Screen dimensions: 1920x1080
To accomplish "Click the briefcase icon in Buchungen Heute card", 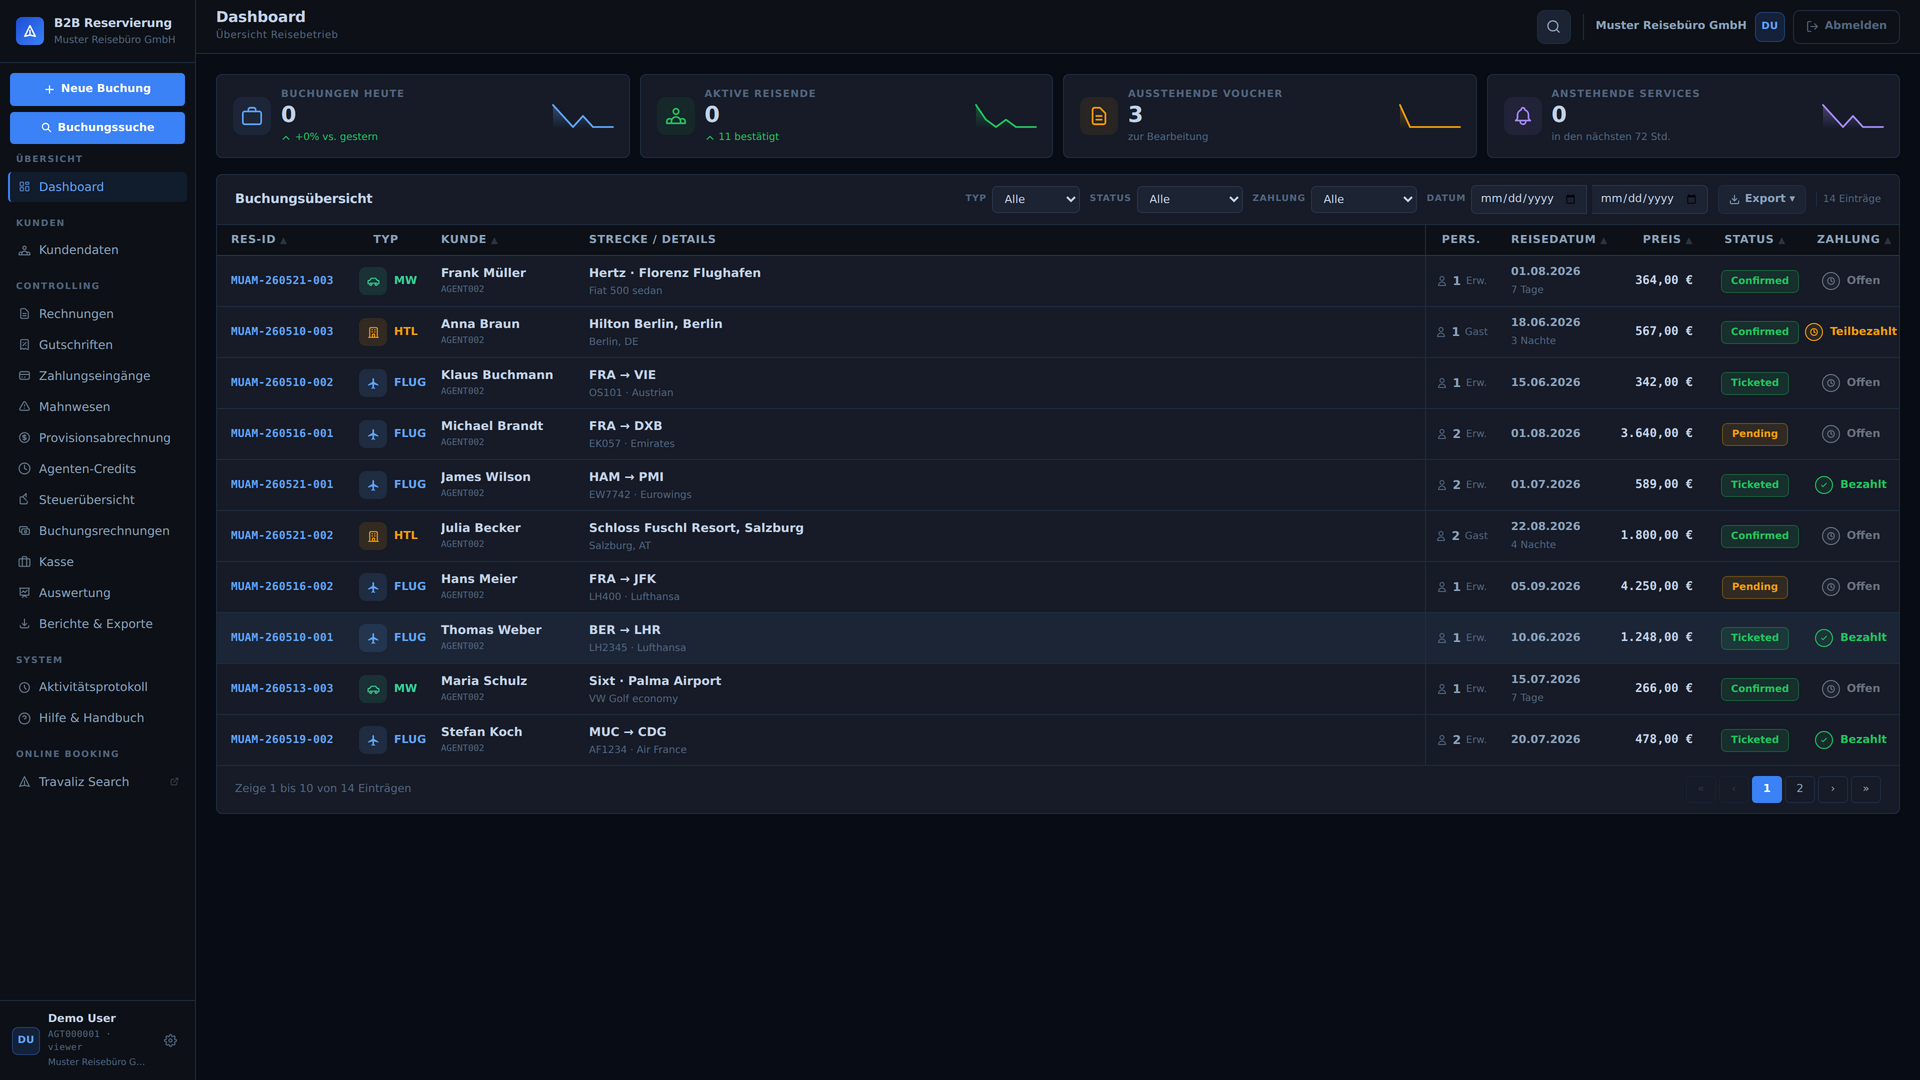I will (252, 116).
